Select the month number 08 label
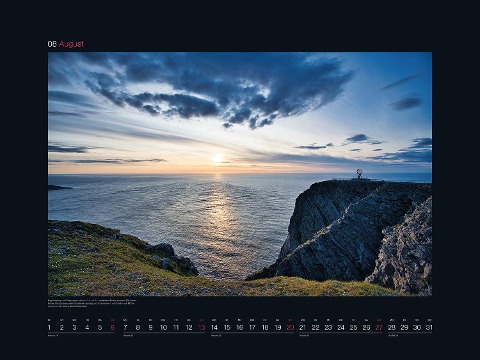Screen dimensions: 480x360 coord(52,44)
